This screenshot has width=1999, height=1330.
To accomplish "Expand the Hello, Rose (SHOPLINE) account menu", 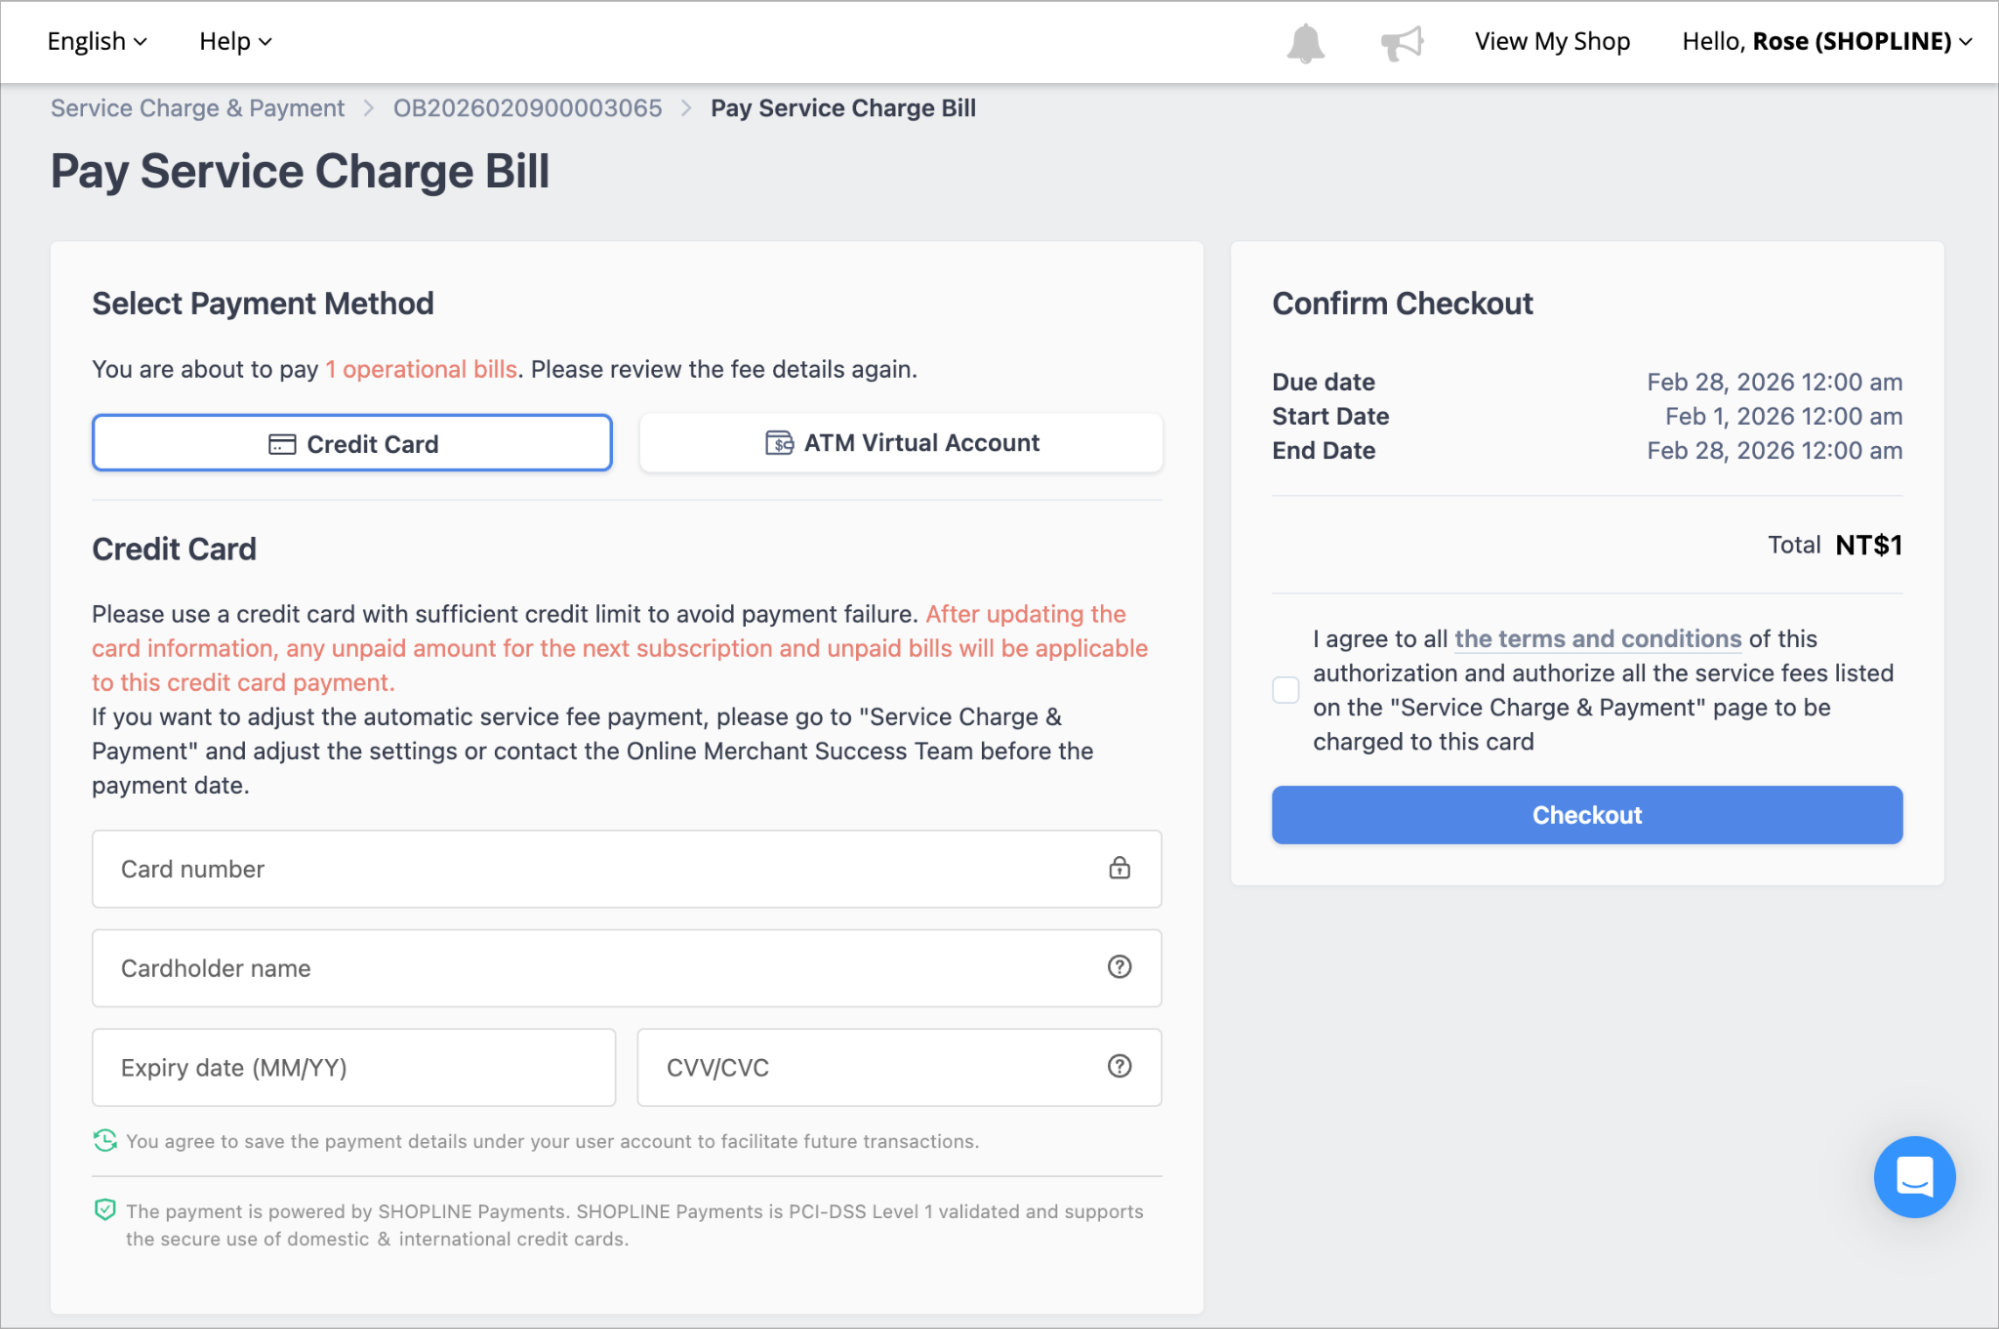I will 1826,41.
